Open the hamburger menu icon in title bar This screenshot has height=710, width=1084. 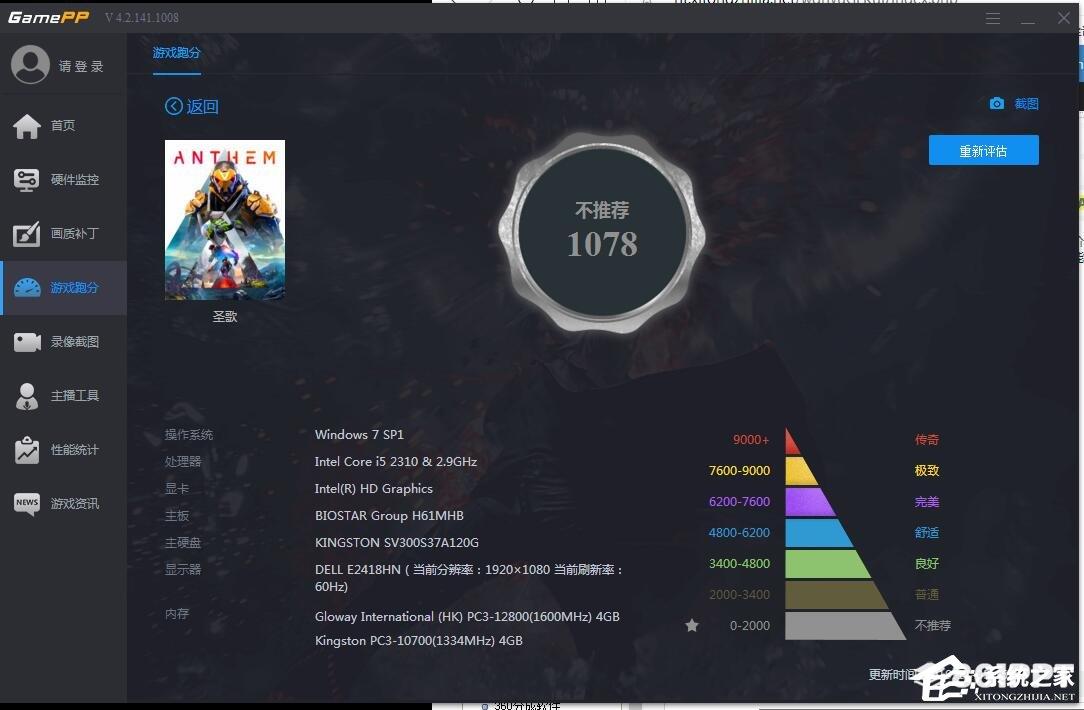pos(993,19)
